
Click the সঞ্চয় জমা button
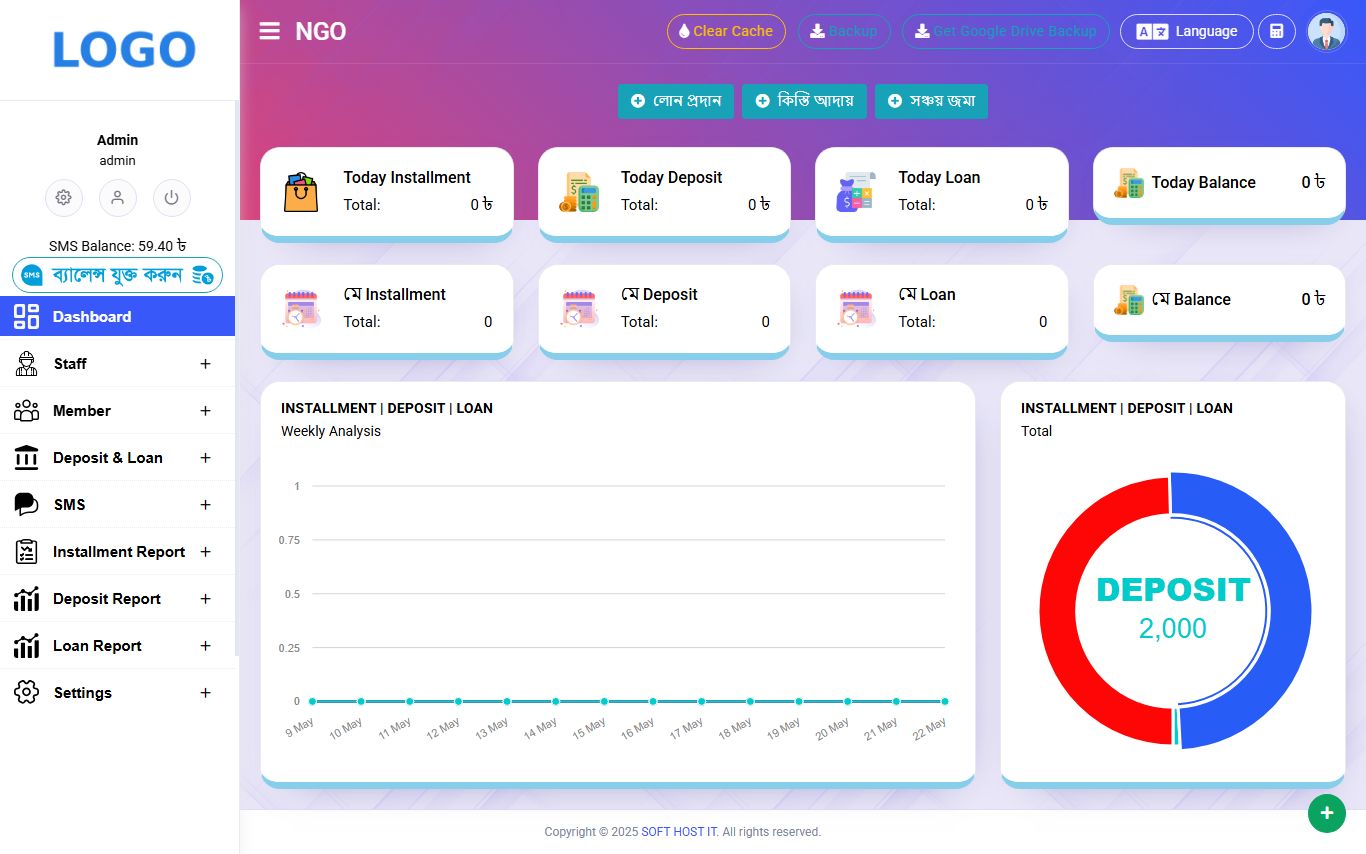point(931,101)
